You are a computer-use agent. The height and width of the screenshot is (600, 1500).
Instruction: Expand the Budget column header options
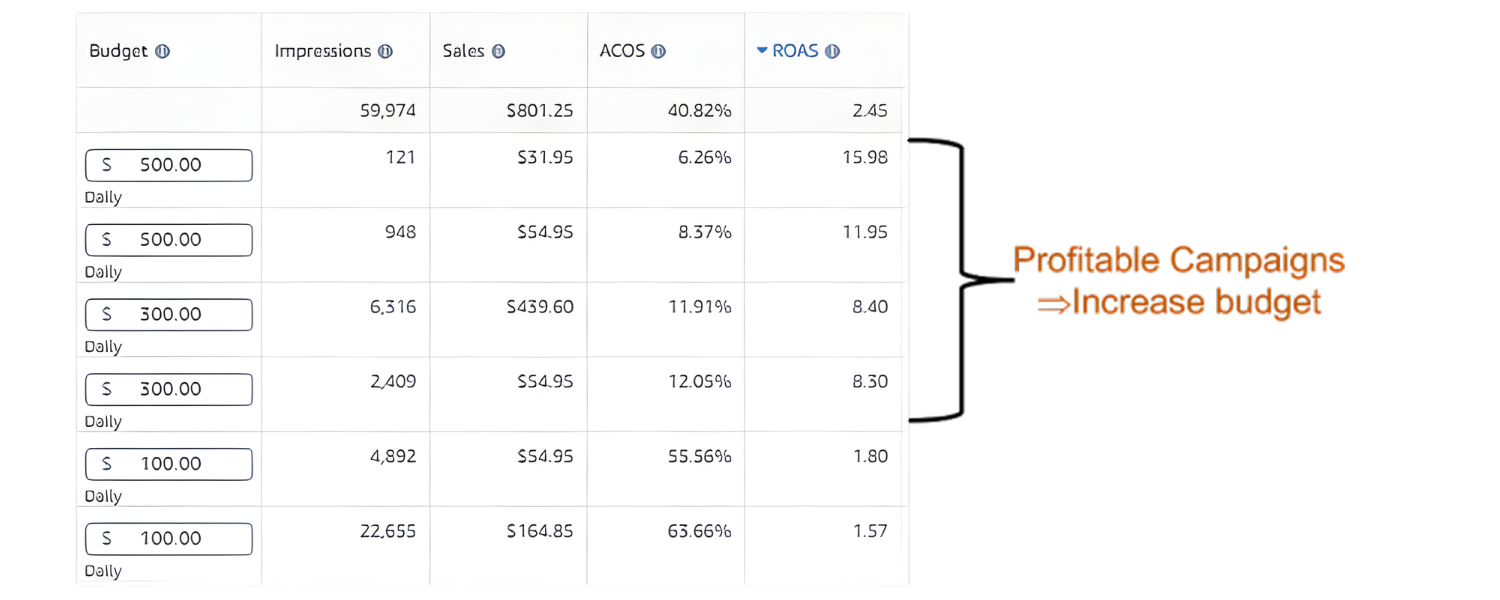point(120,51)
